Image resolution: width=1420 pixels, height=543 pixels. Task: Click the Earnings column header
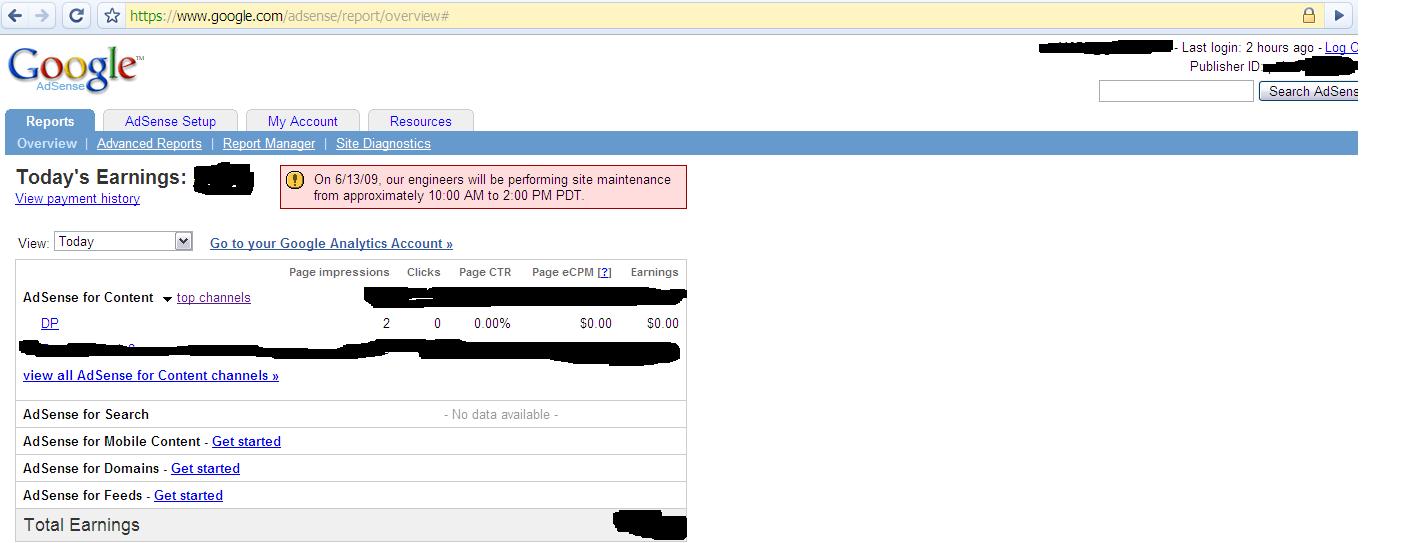coord(654,272)
